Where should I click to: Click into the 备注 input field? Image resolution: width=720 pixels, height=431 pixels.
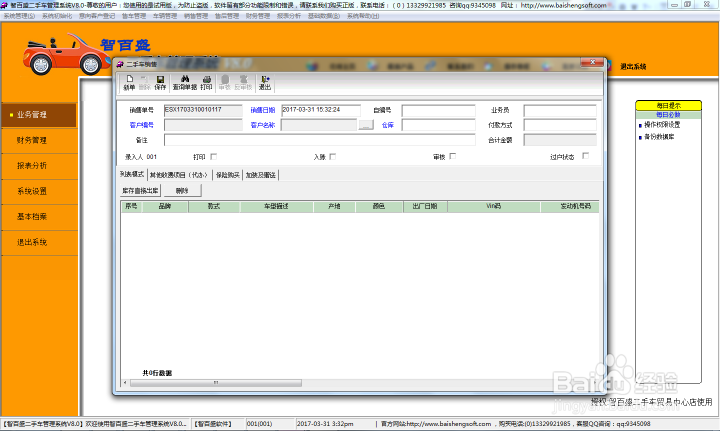click(x=320, y=140)
